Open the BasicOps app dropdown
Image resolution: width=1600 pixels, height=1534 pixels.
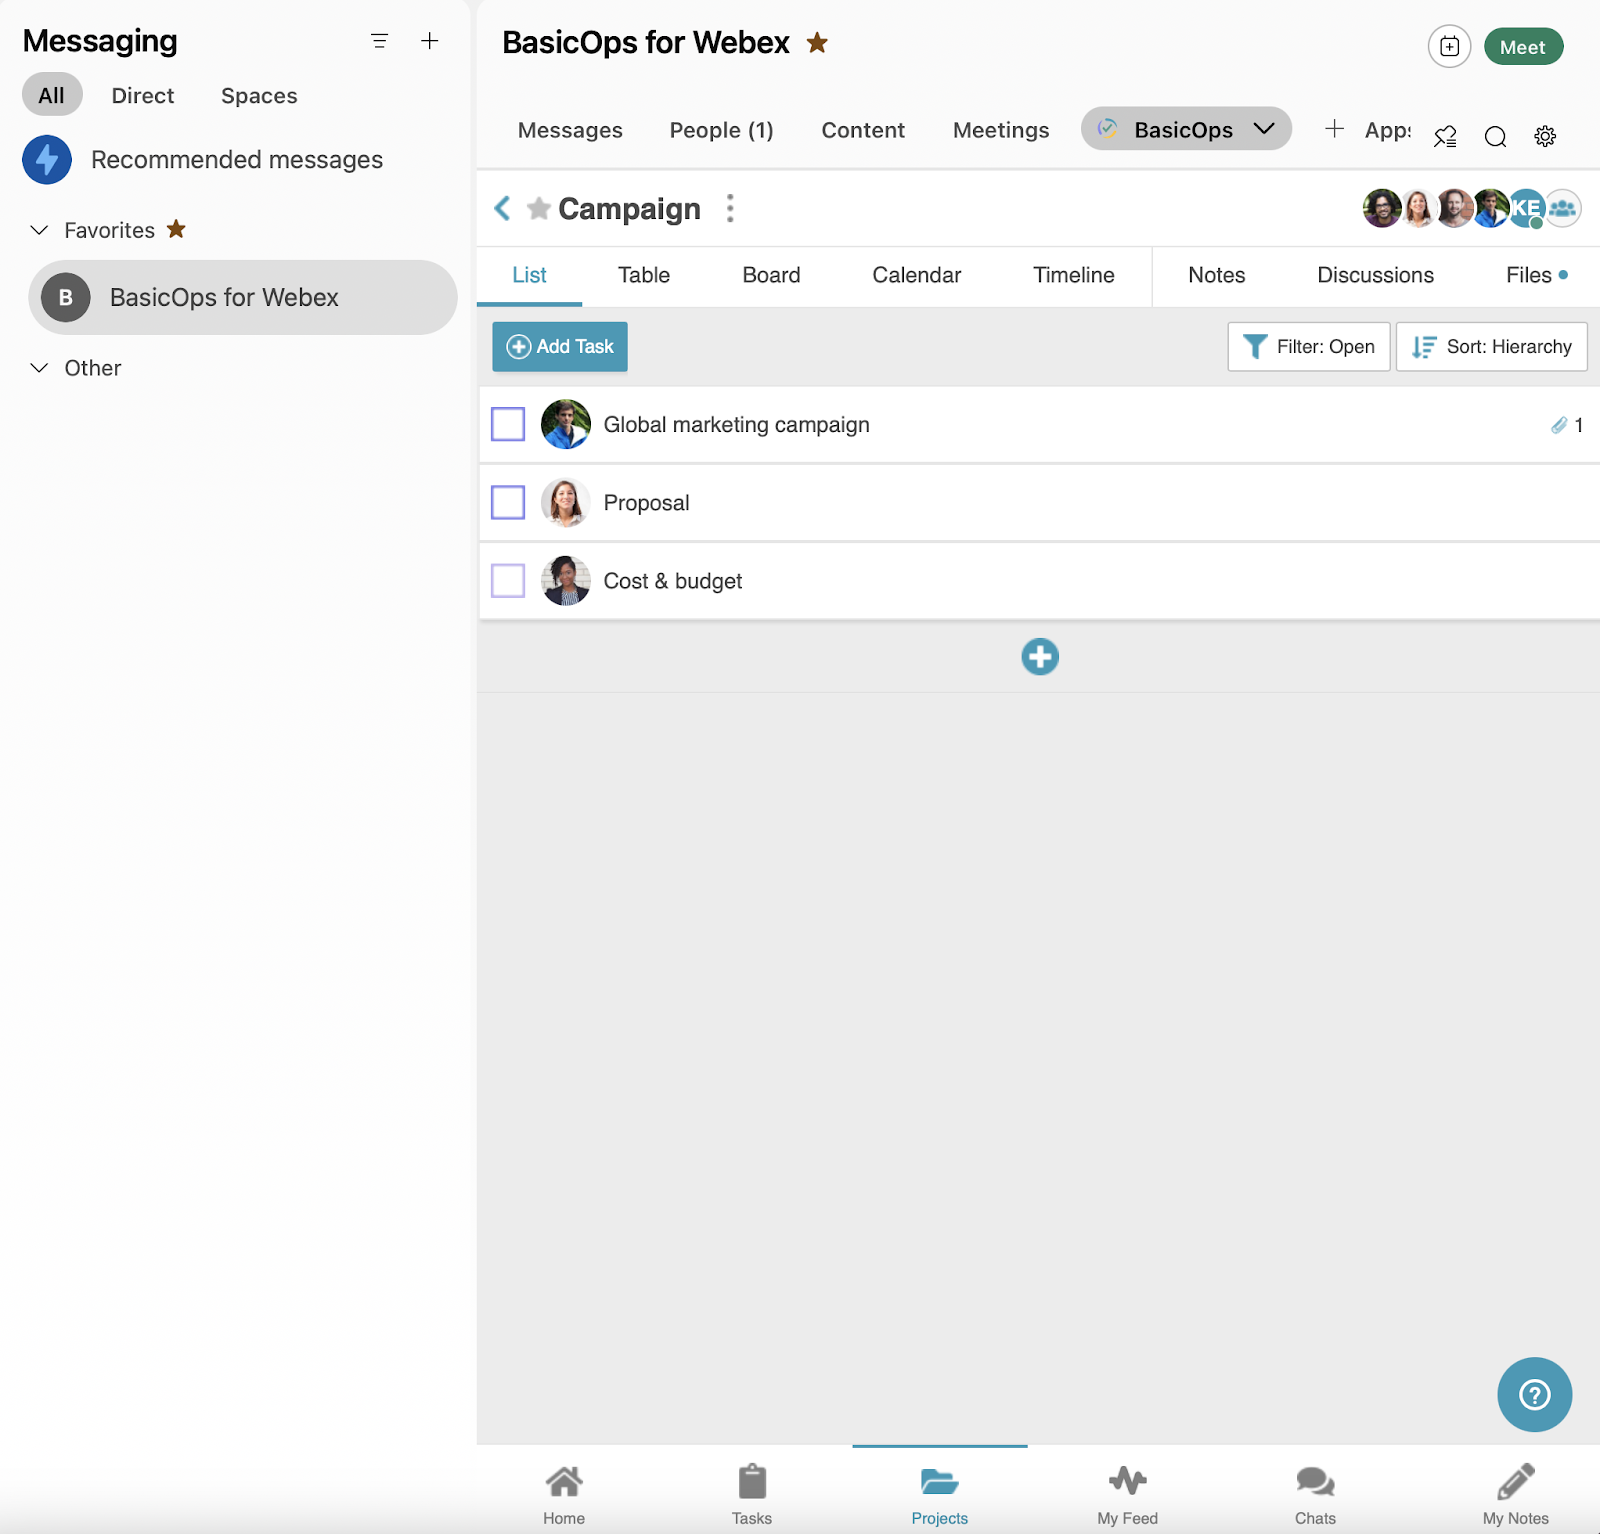1186,128
